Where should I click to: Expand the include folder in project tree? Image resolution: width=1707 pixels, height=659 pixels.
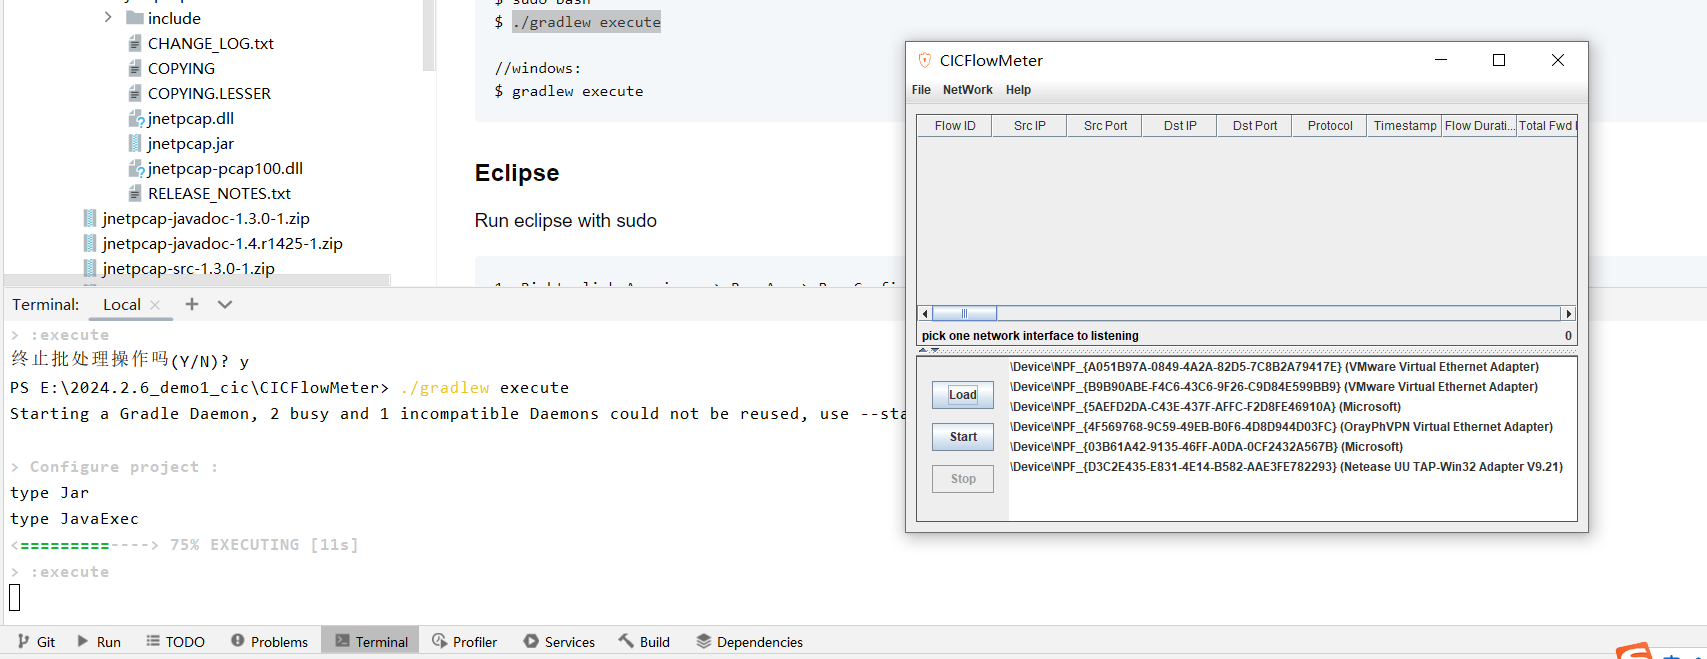pyautogui.click(x=108, y=17)
